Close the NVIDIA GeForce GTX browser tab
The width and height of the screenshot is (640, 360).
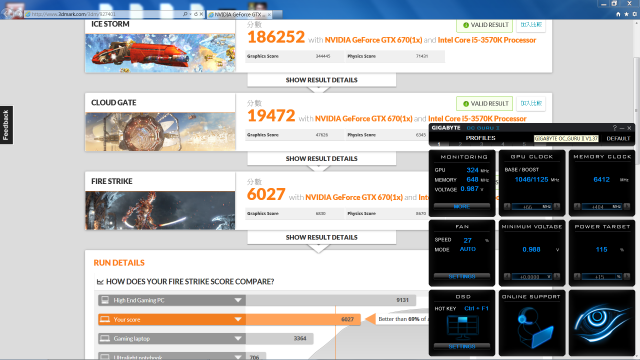click(x=269, y=15)
